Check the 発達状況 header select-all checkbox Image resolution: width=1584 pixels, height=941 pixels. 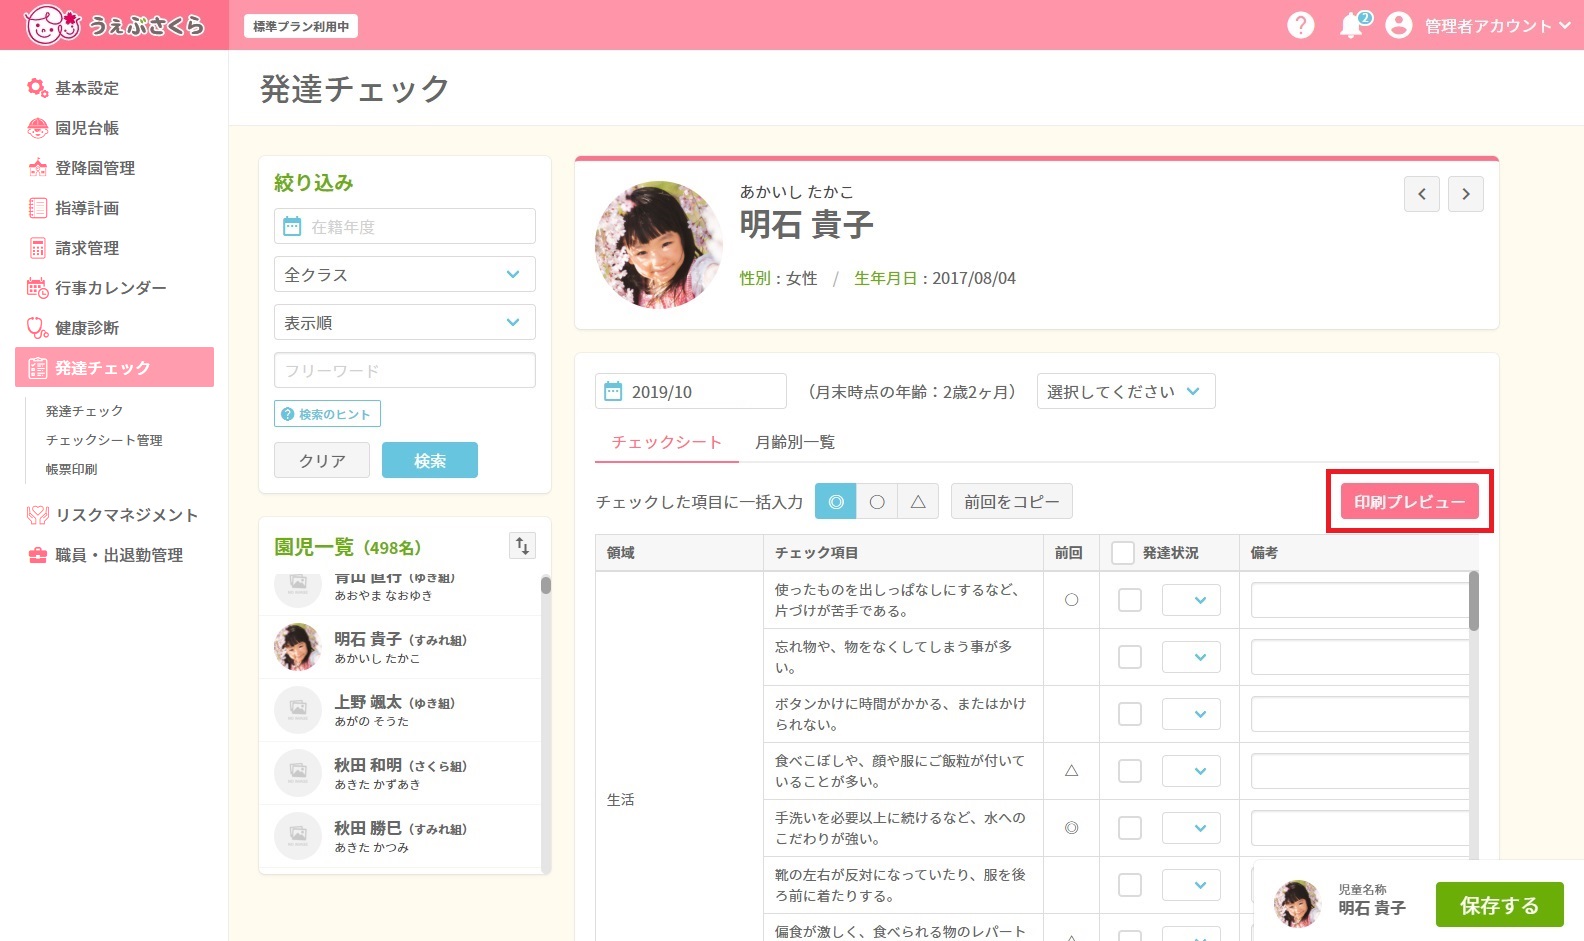1123,553
